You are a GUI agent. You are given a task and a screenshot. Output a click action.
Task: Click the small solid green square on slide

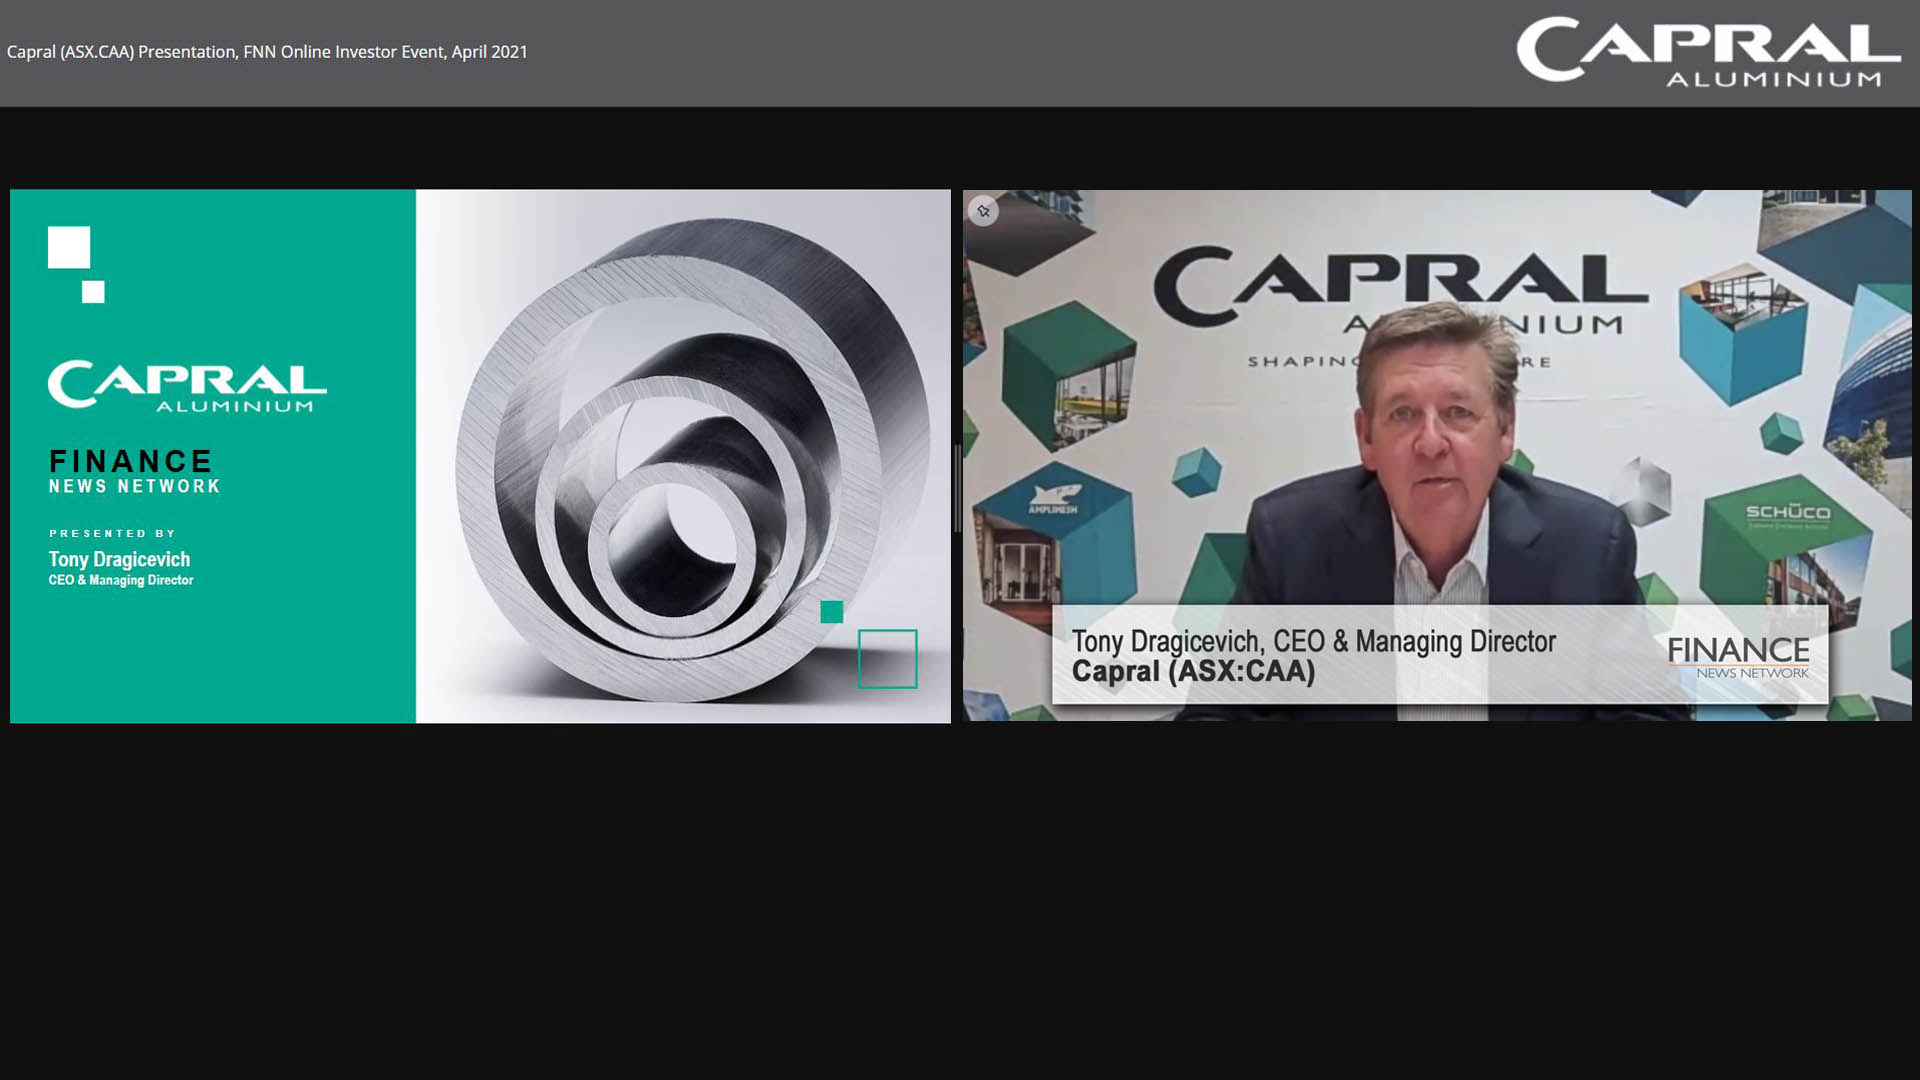(x=831, y=612)
